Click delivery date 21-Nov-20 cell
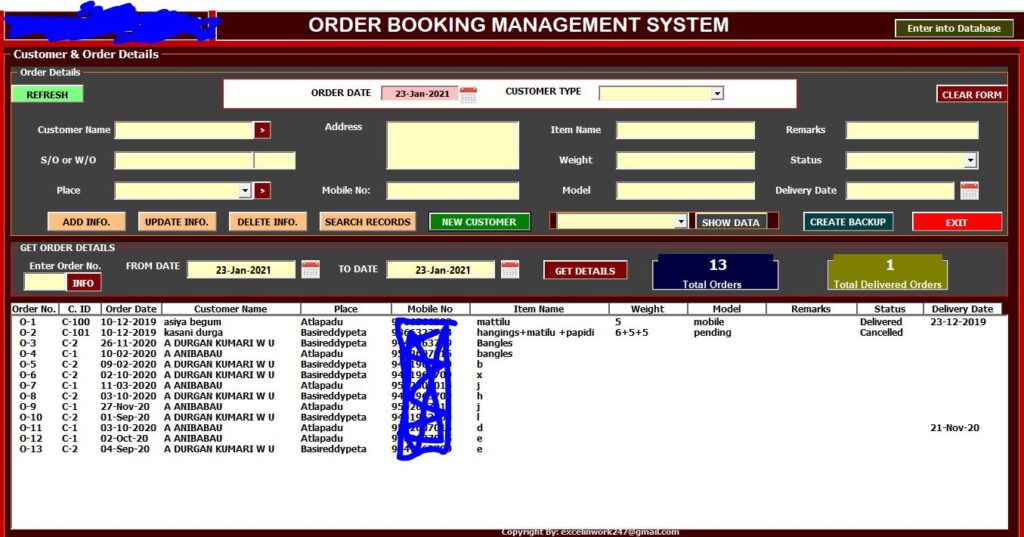The image size is (1024, 537). tap(955, 428)
